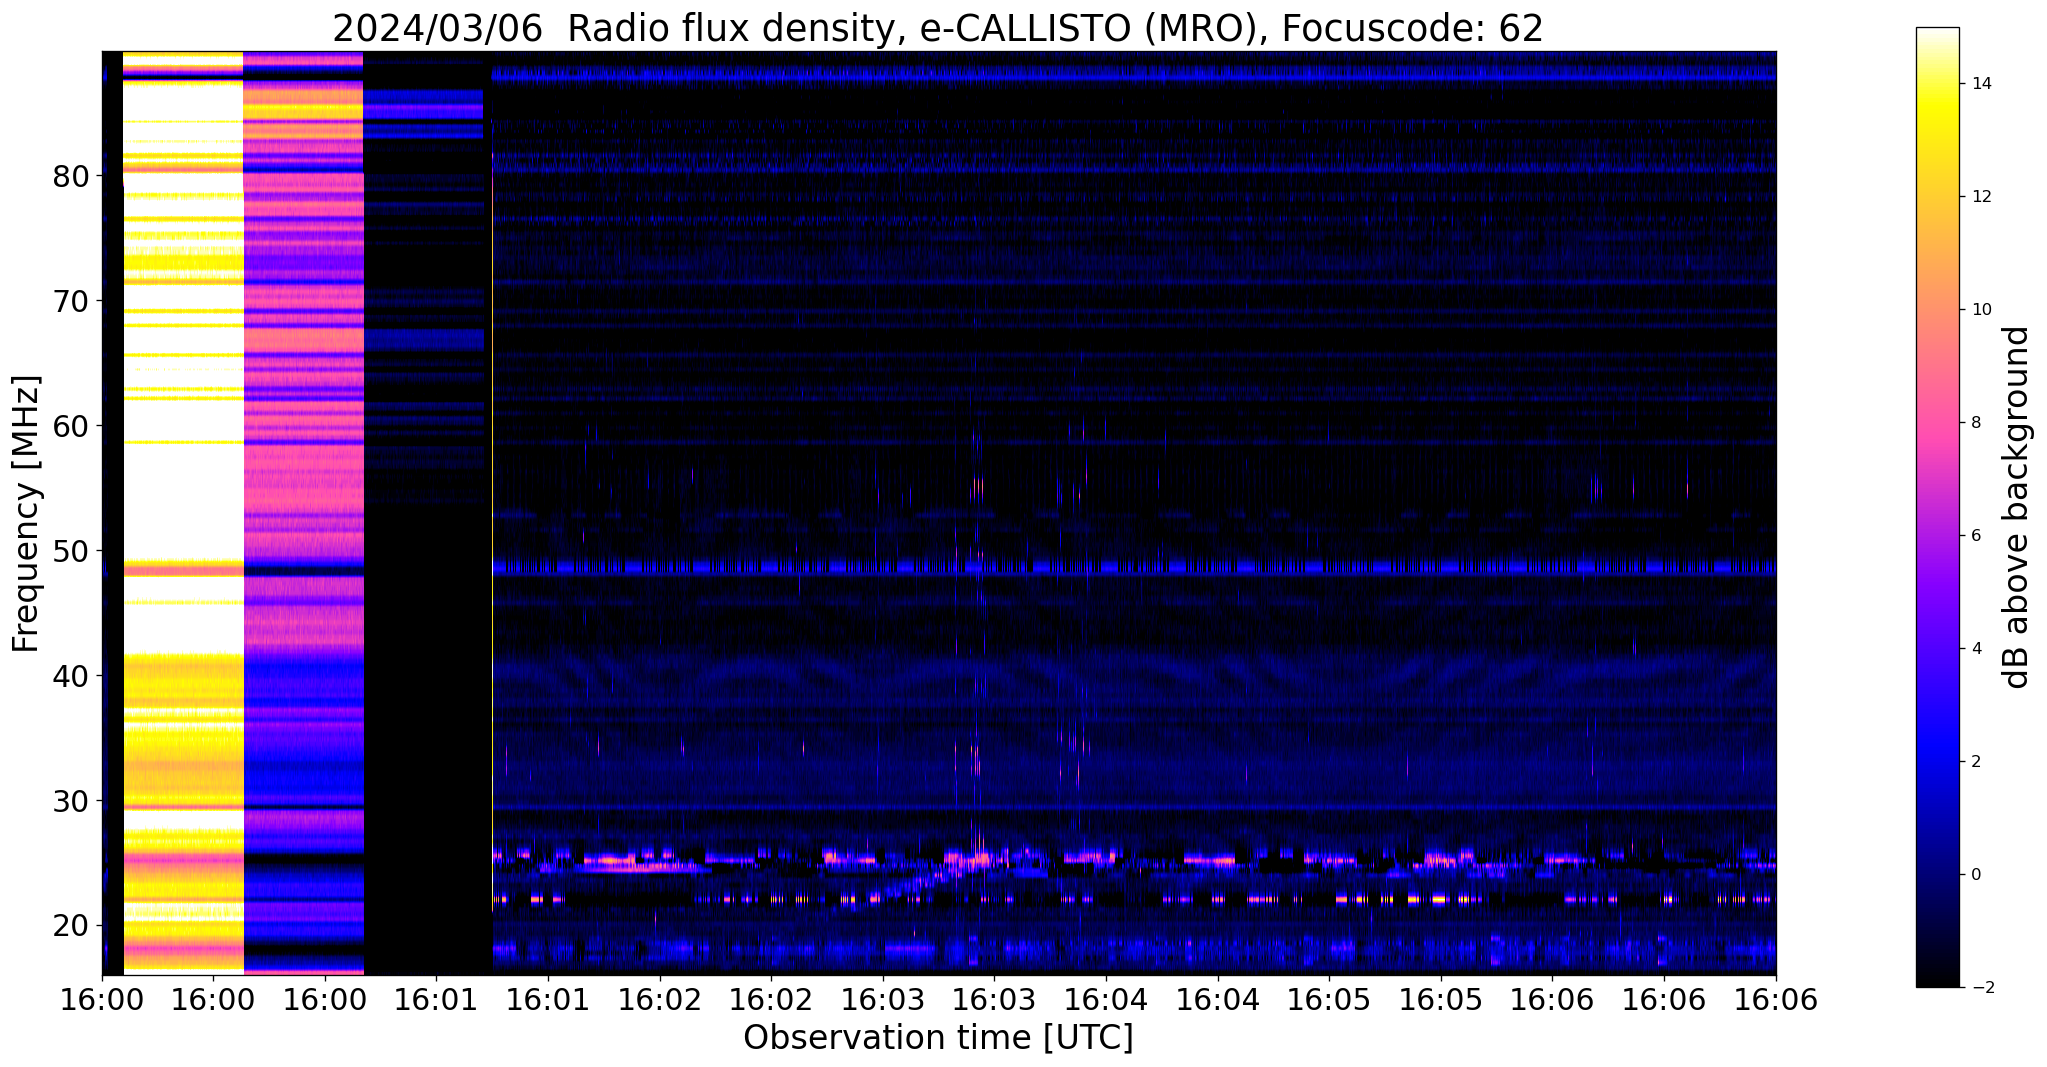Screen dimensions: 2047x1067
Task: Click the 80 MHz frequency tick label
Action: pyautogui.click(x=71, y=177)
